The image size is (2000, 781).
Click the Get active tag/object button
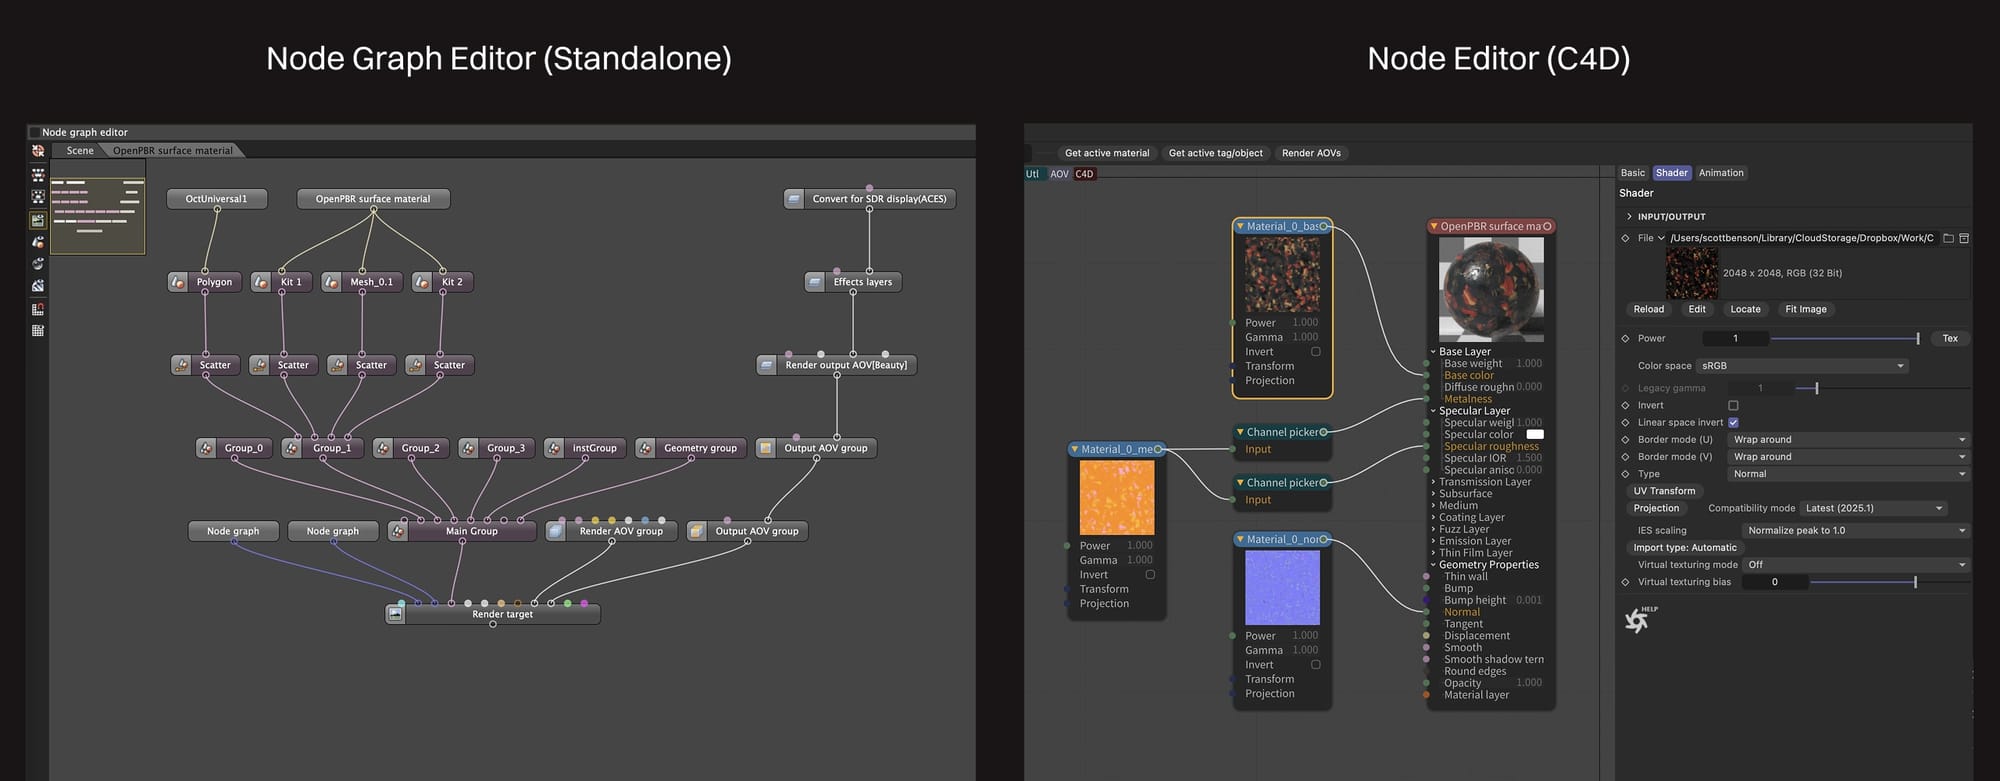(x=1216, y=153)
